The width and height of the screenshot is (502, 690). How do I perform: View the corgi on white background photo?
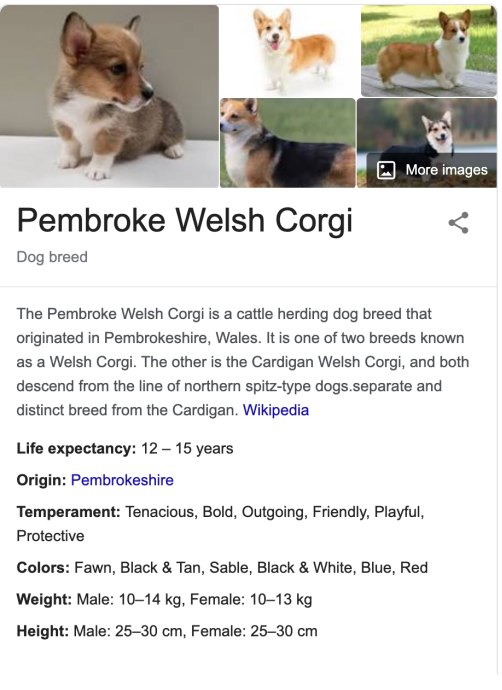289,51
